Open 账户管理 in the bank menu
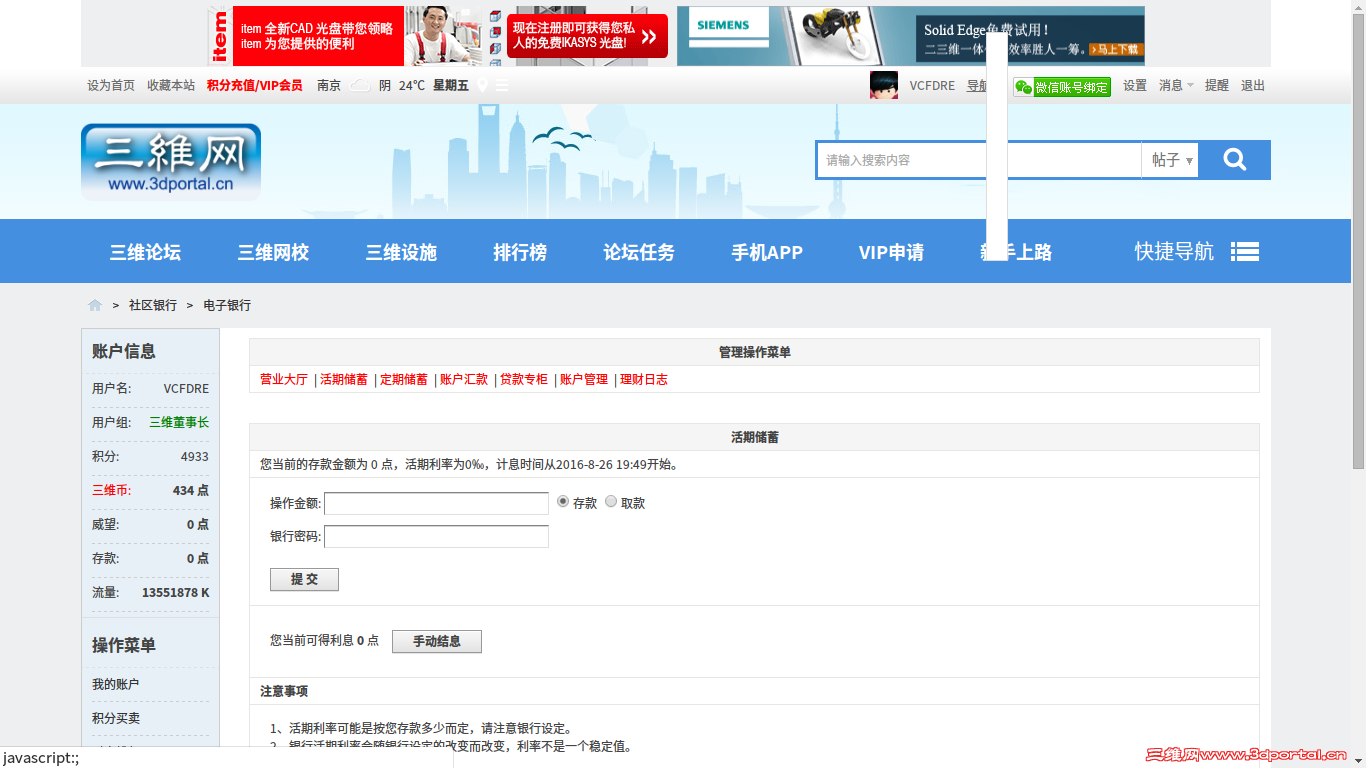 [x=584, y=380]
